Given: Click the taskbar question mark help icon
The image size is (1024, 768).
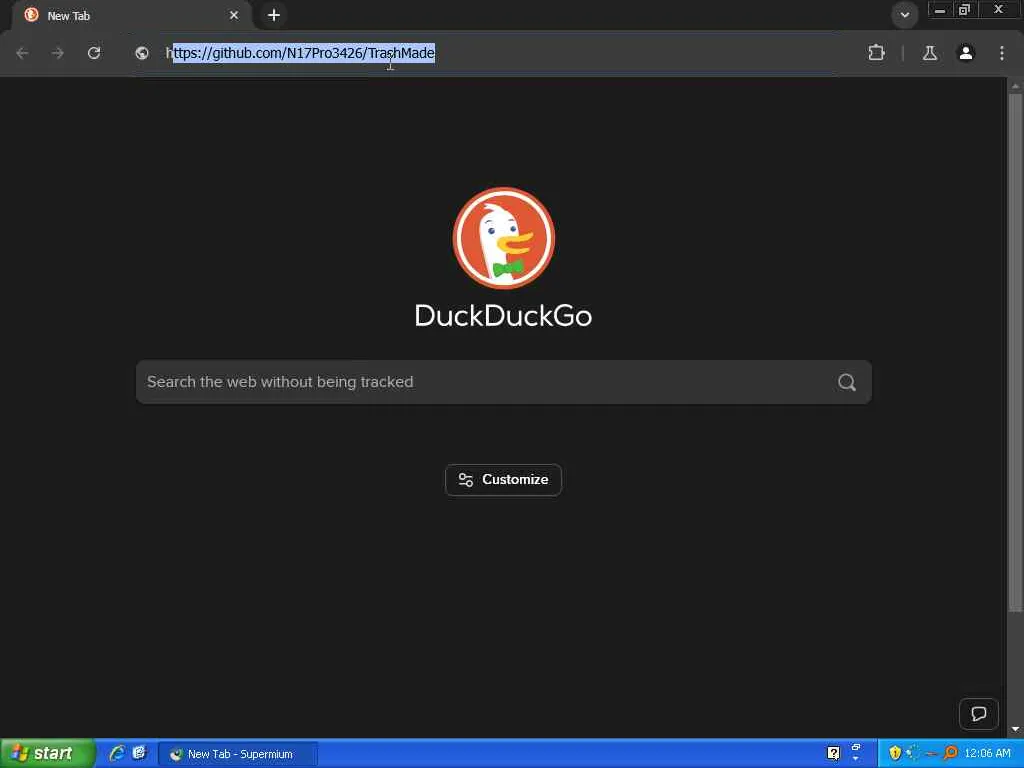Looking at the screenshot, I should click(x=833, y=754).
